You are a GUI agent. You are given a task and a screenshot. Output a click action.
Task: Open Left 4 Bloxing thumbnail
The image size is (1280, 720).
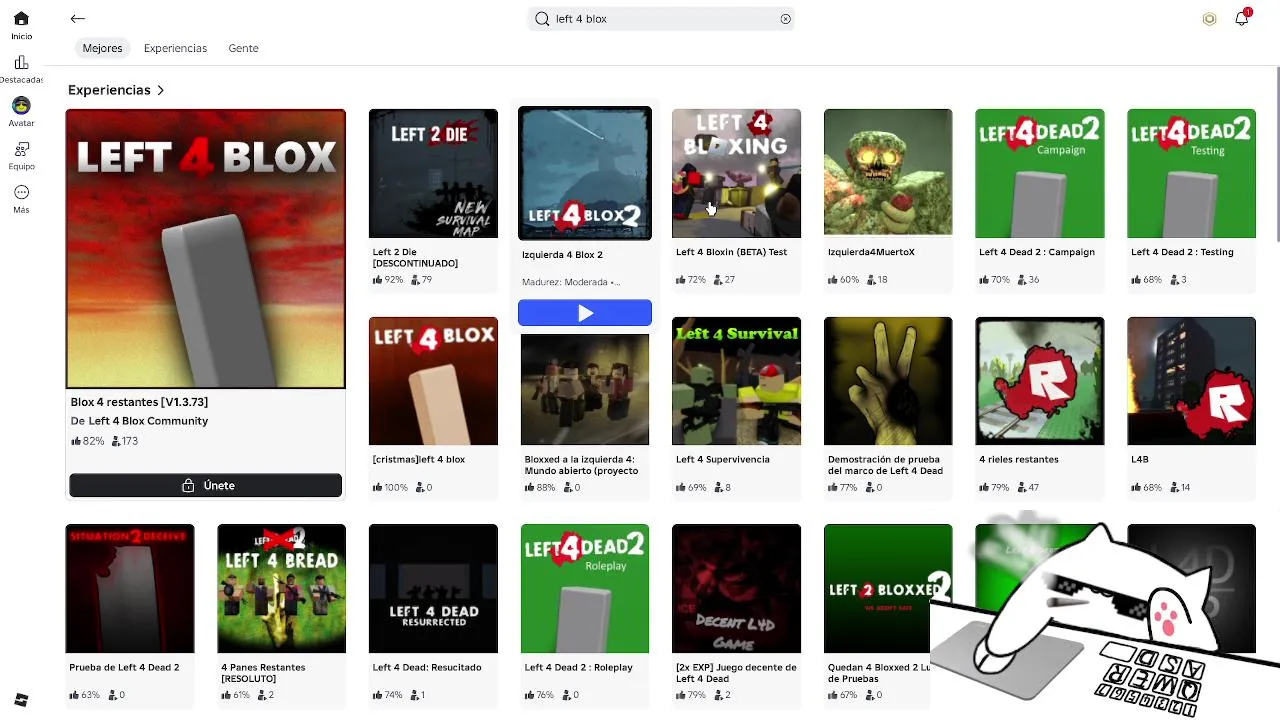pos(736,173)
